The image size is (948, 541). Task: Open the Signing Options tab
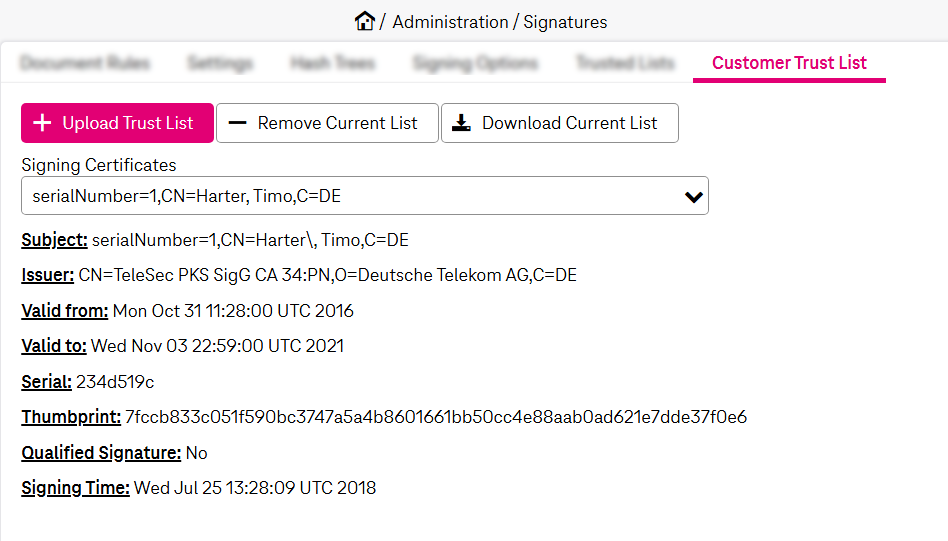click(475, 63)
